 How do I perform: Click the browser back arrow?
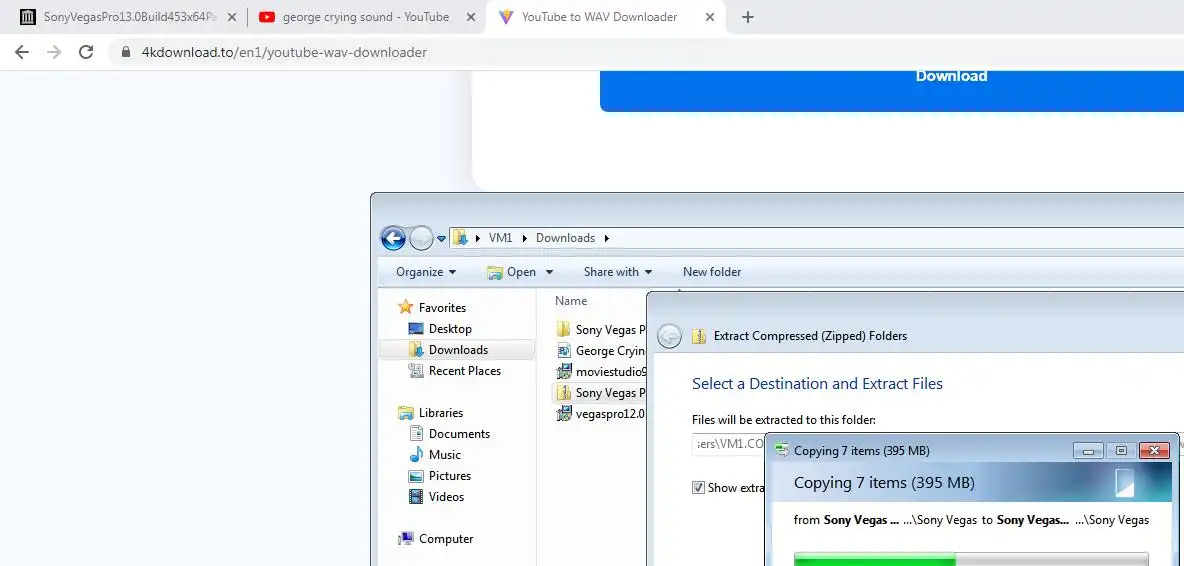[x=22, y=52]
